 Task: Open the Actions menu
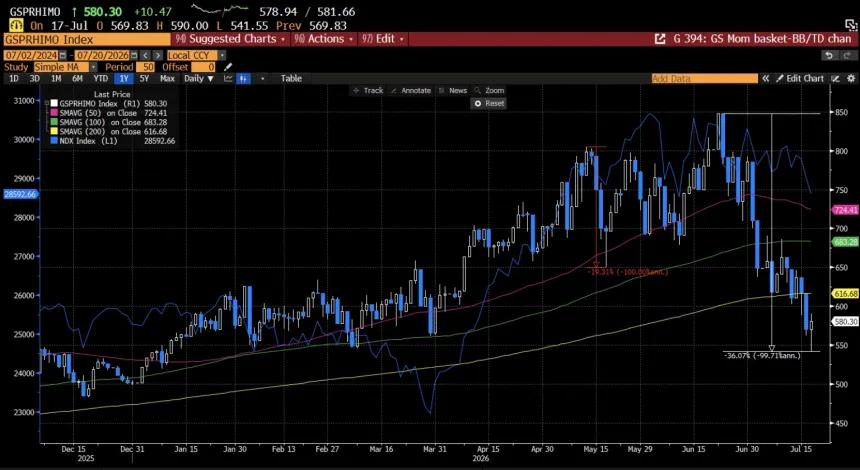323,39
